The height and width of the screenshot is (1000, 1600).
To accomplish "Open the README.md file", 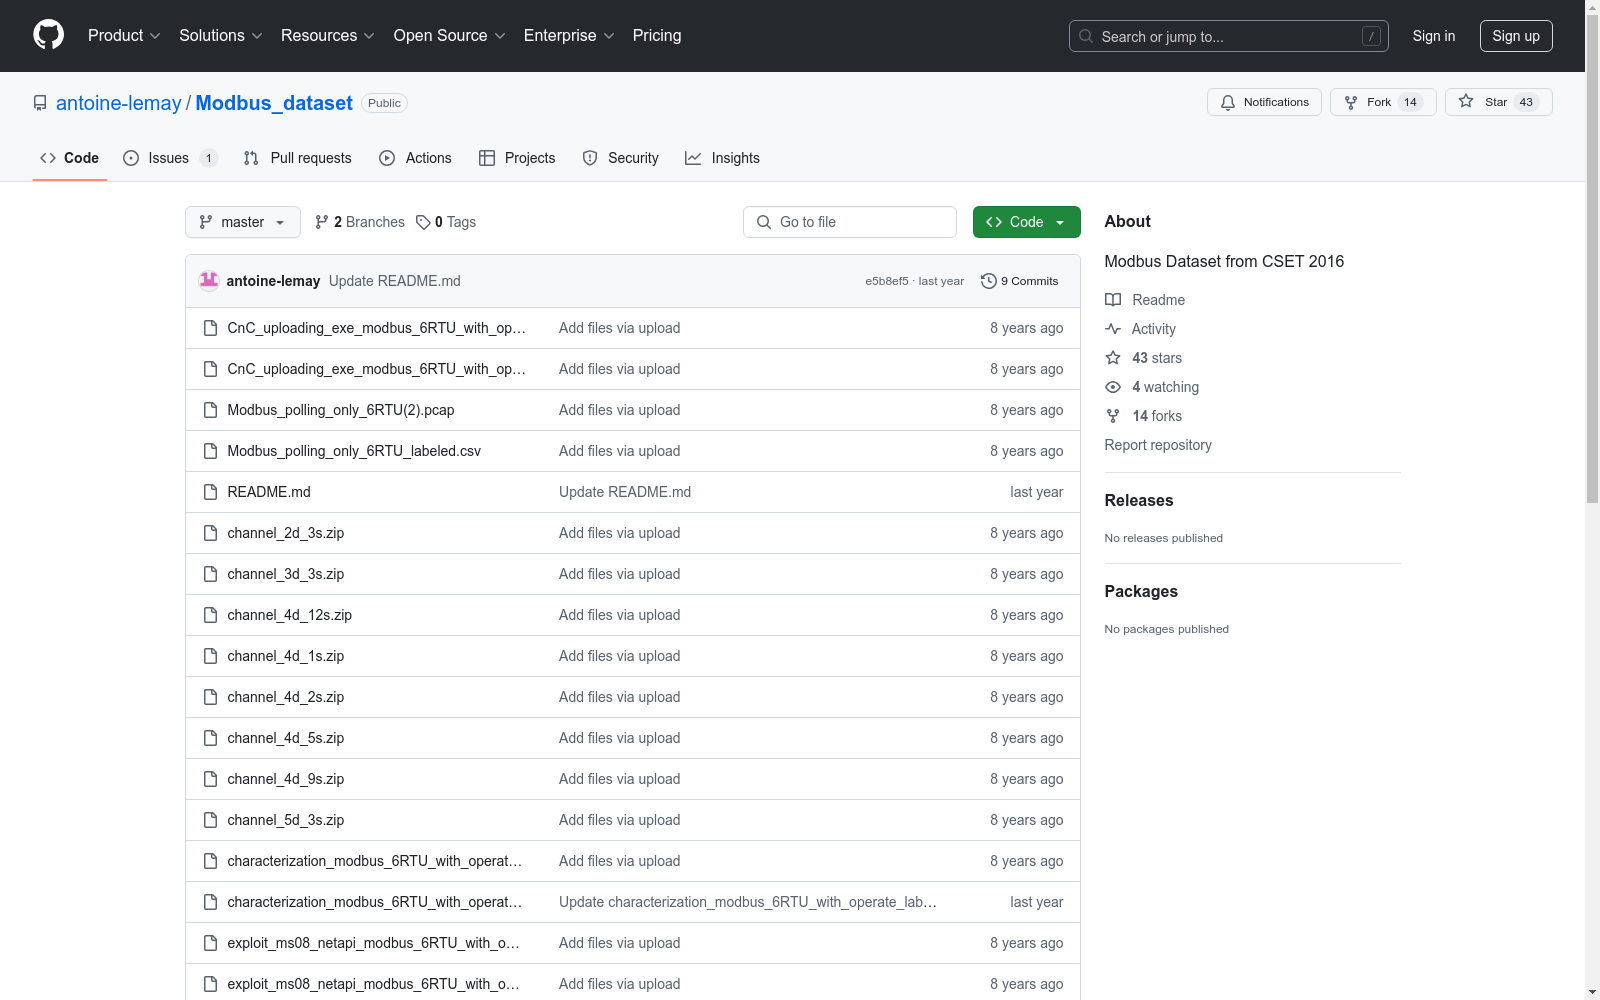I will tap(269, 492).
